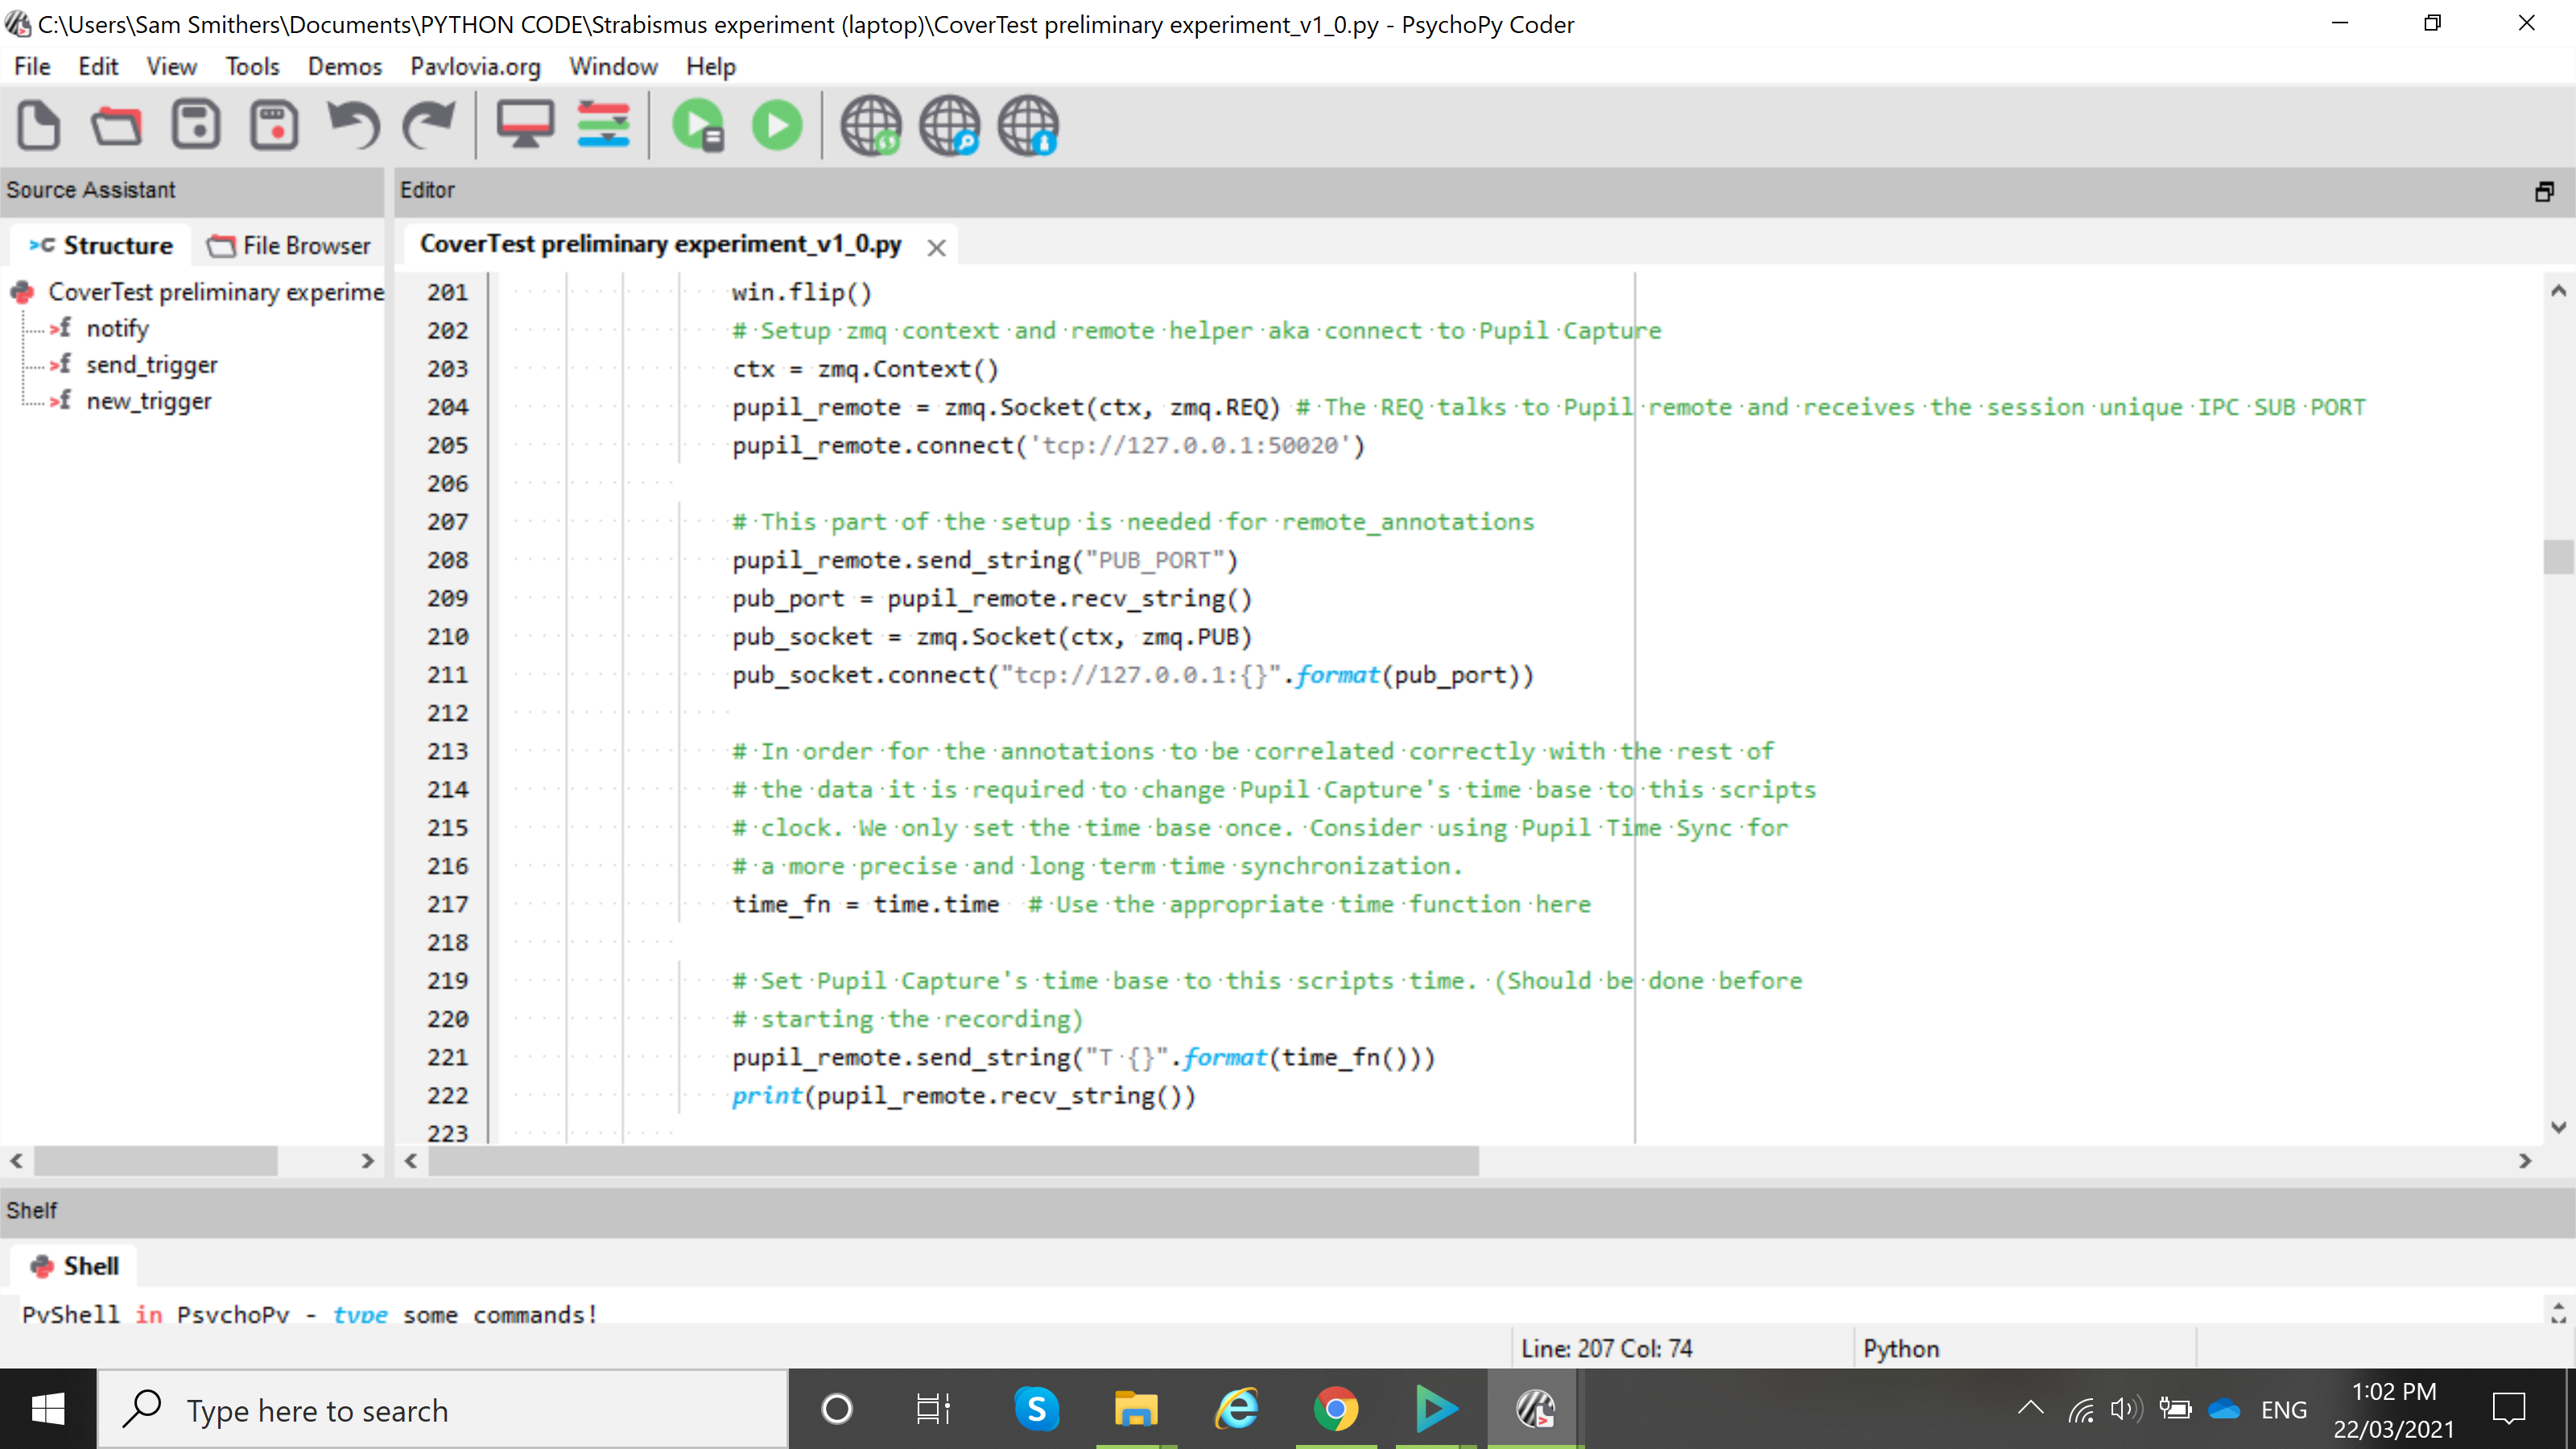
Task: Click Source Assistant horizontal scrollbar thumb
Action: coord(156,1161)
